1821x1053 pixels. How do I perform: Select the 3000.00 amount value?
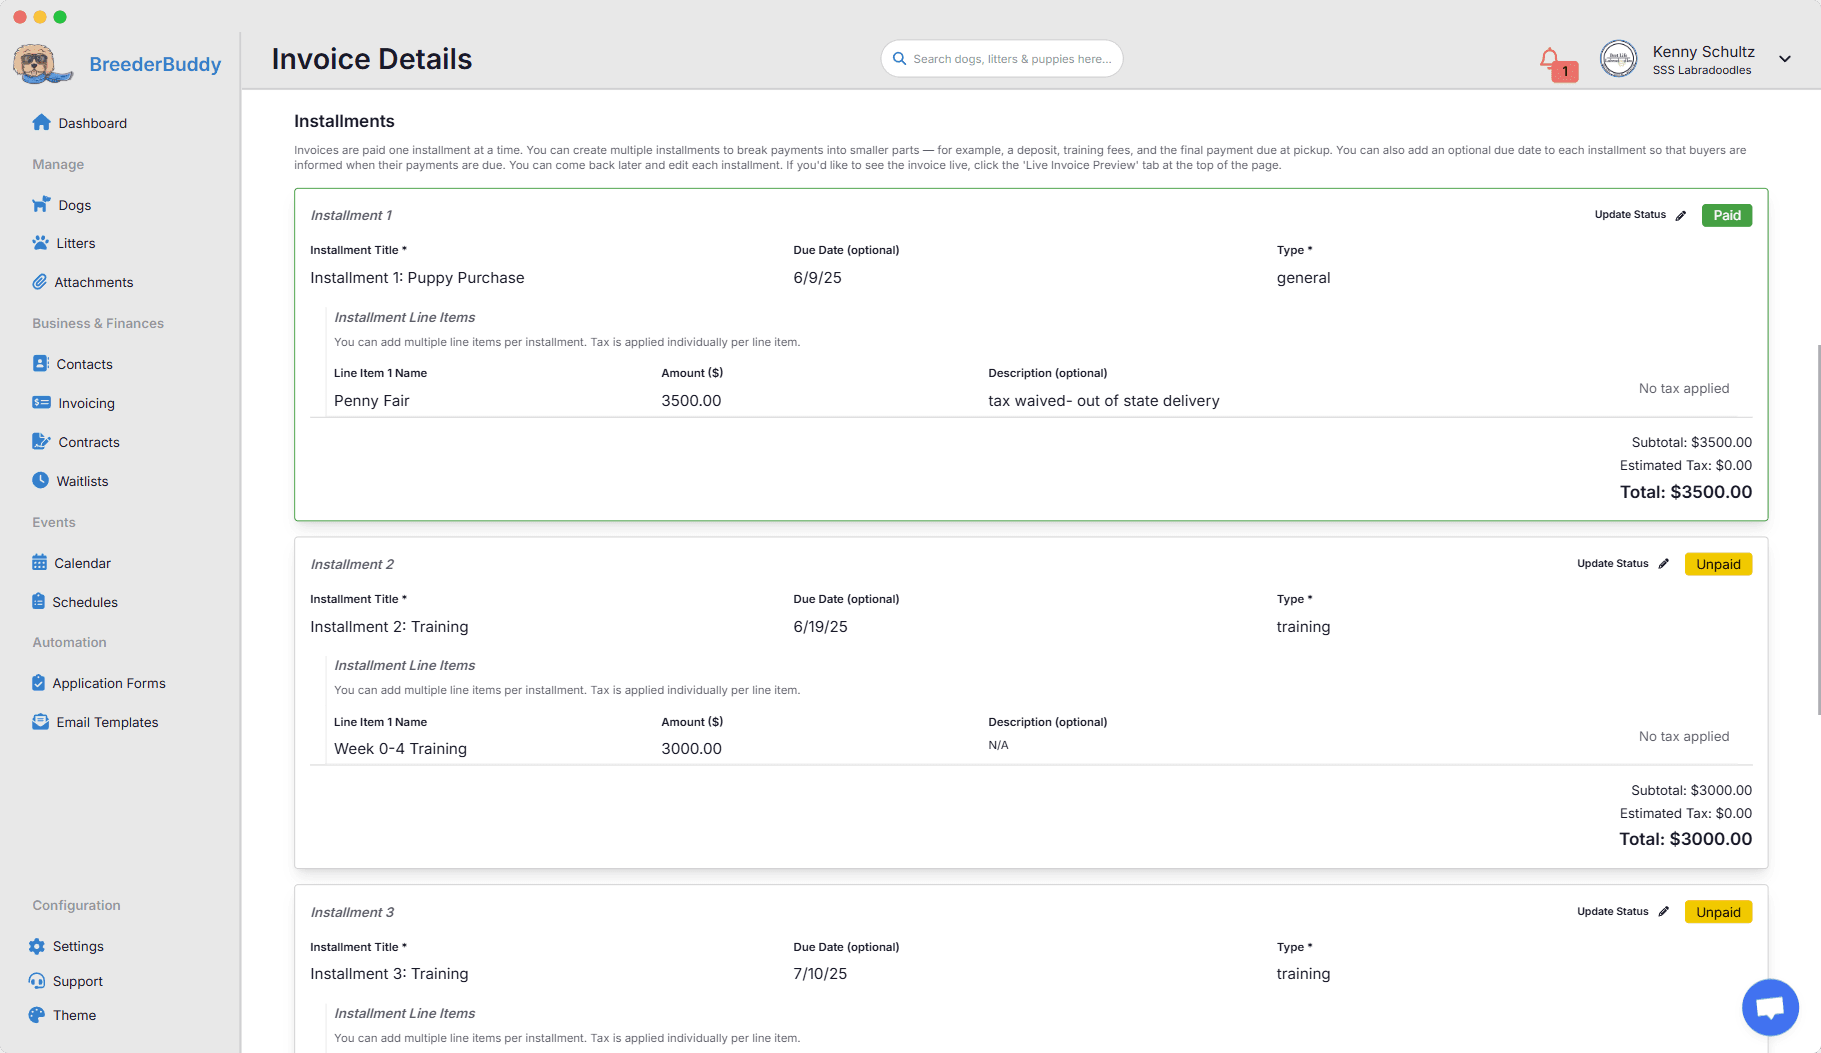[x=691, y=749]
